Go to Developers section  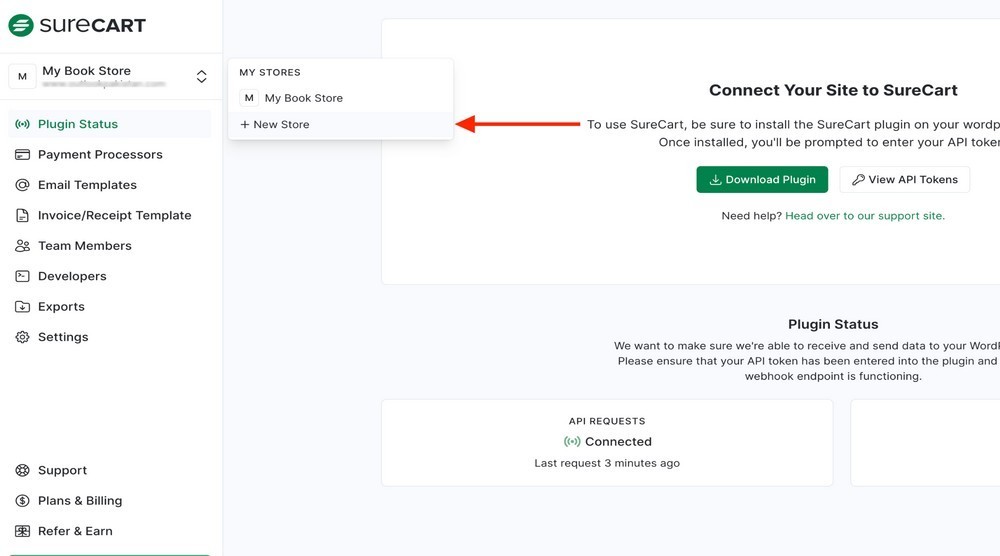[x=72, y=276]
